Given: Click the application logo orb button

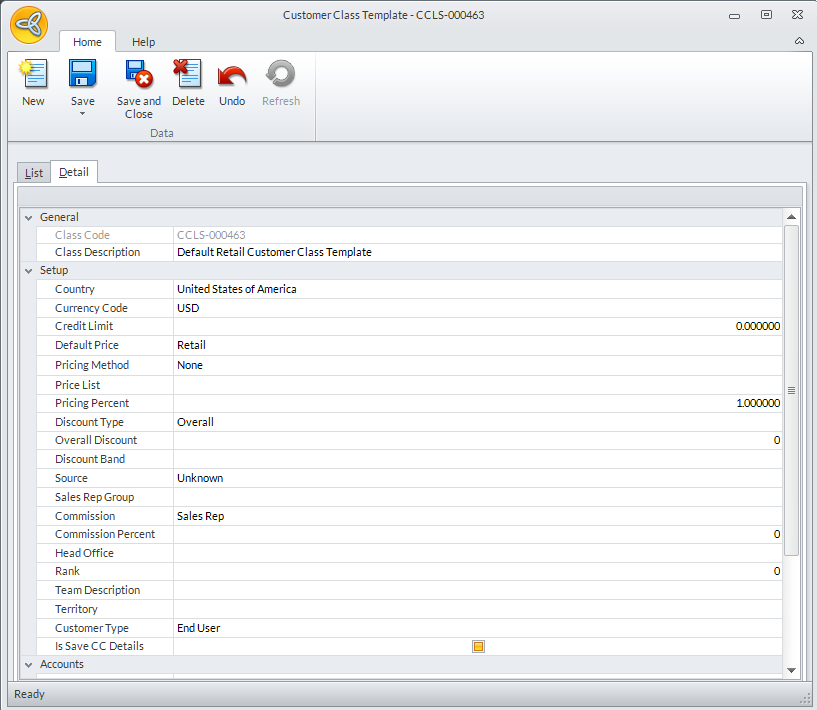Looking at the screenshot, I should [29, 26].
